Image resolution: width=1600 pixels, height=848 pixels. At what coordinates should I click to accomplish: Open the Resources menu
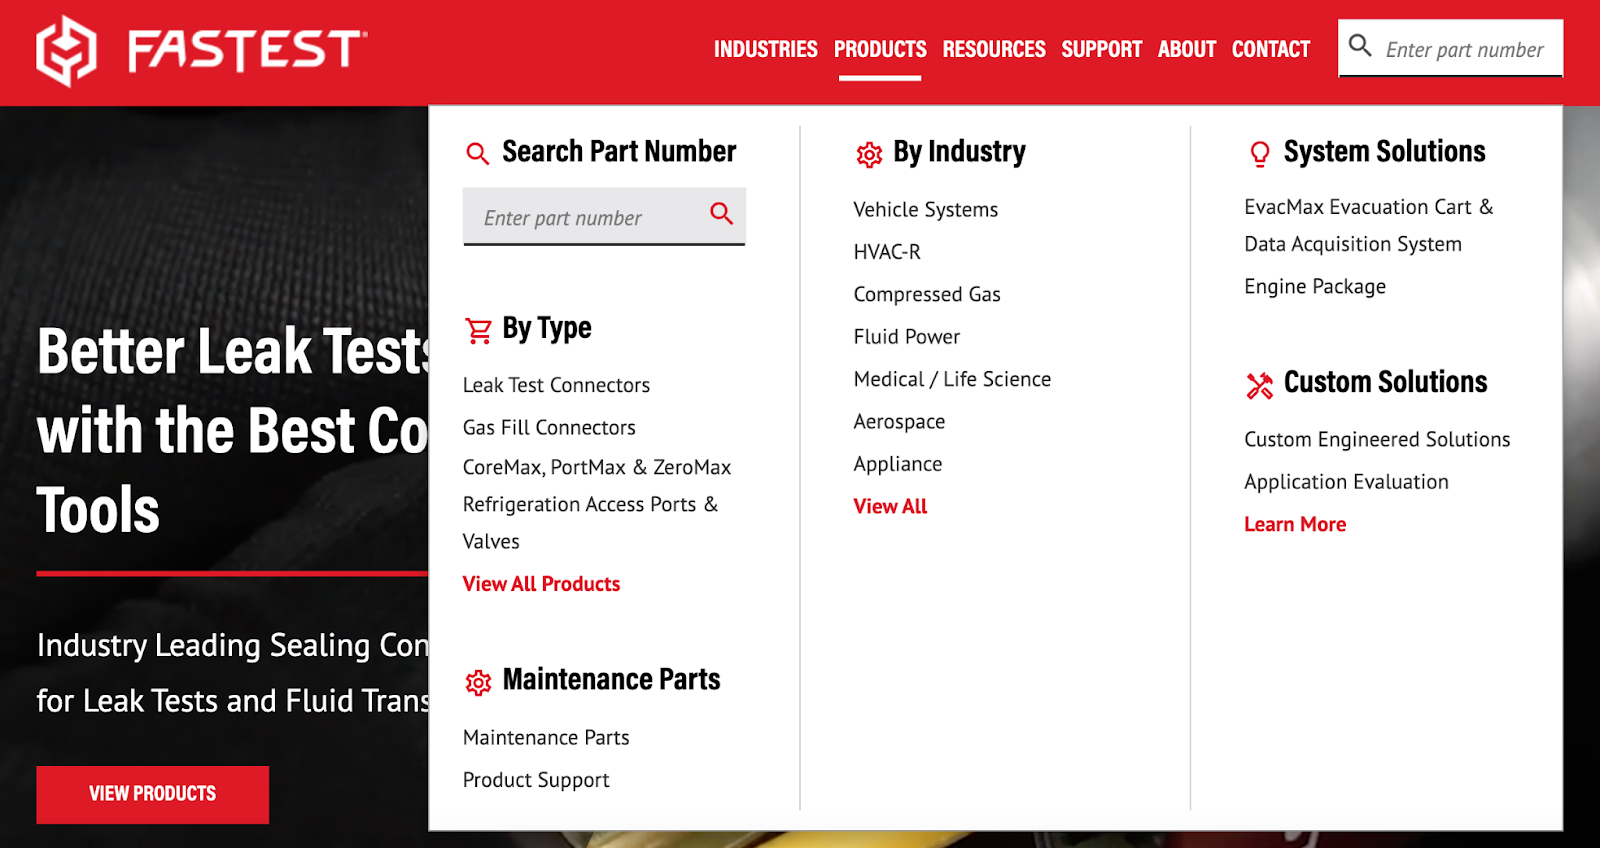[x=994, y=49]
